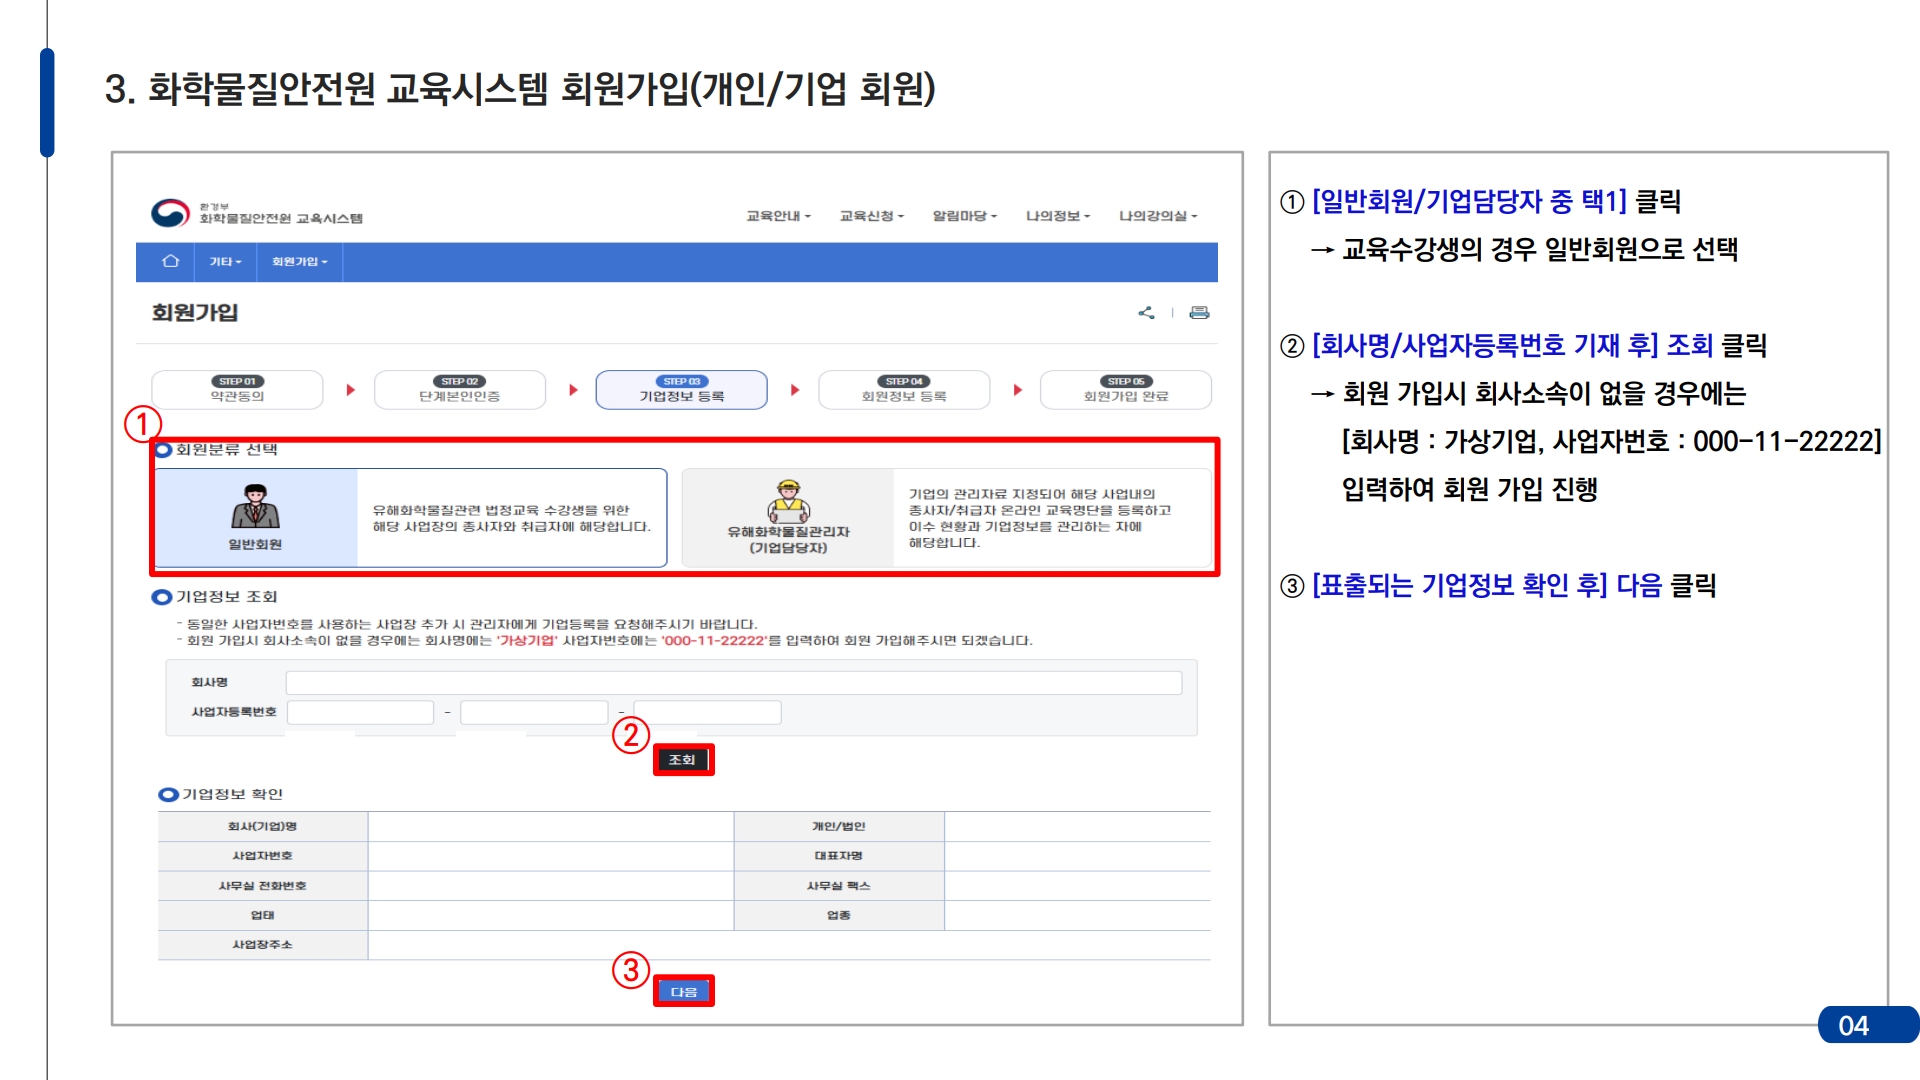Choose the 일반회원 member type card
Image resolution: width=1920 pixels, height=1080 pixels.
[410, 518]
